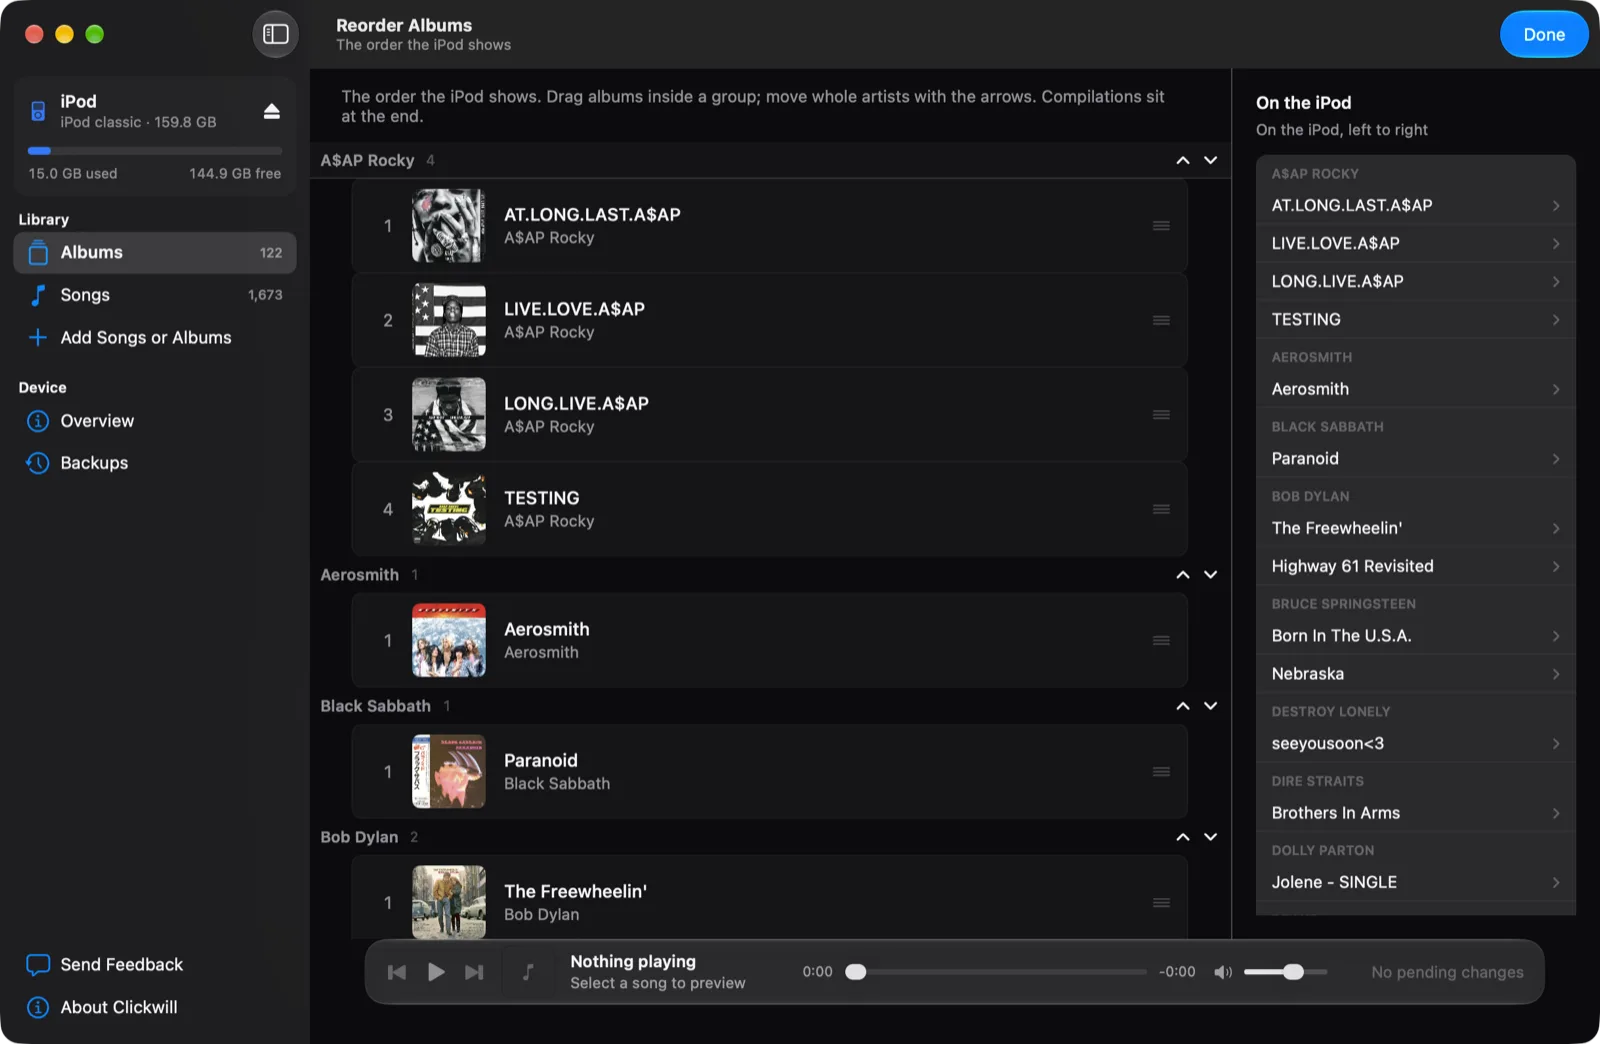Eject the iPod classic

coord(271,111)
